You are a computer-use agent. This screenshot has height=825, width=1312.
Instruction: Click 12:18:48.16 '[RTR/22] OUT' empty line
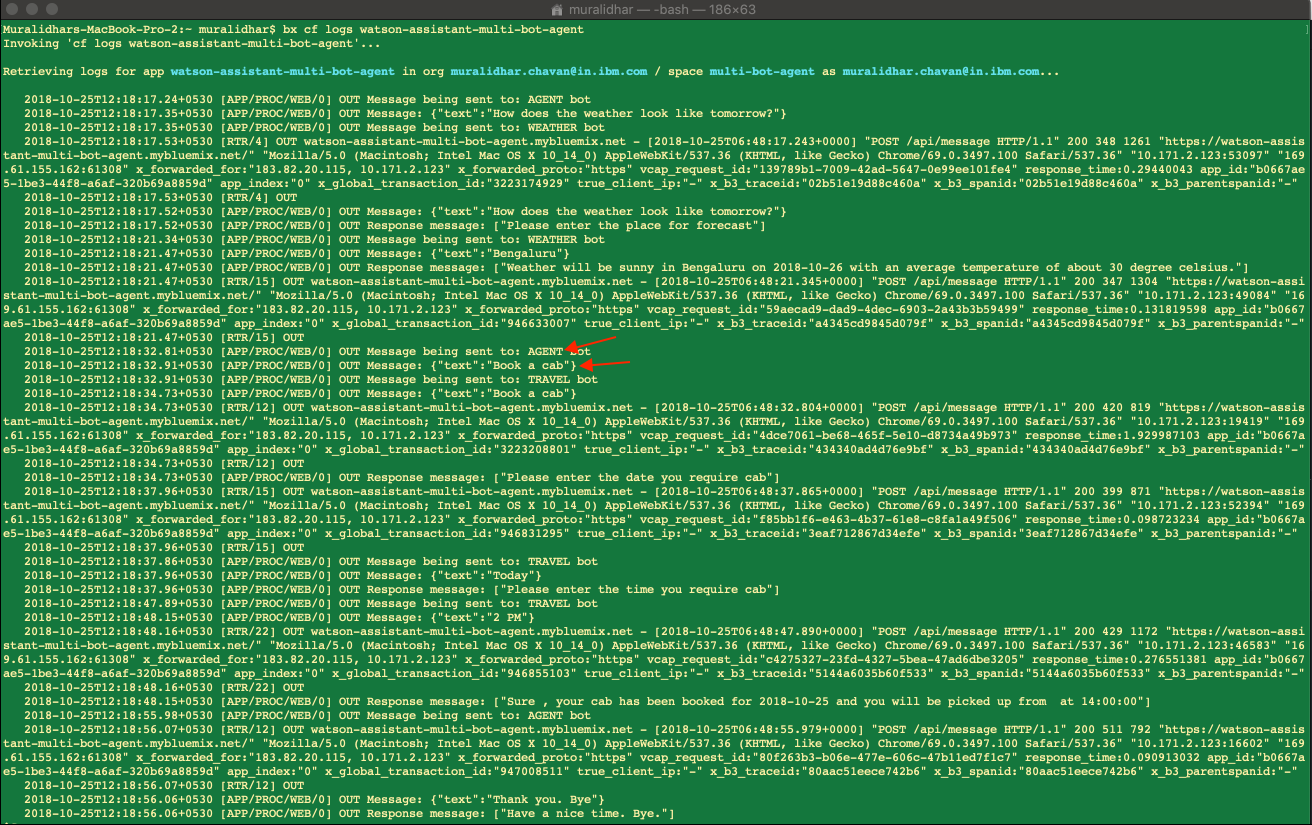164,688
